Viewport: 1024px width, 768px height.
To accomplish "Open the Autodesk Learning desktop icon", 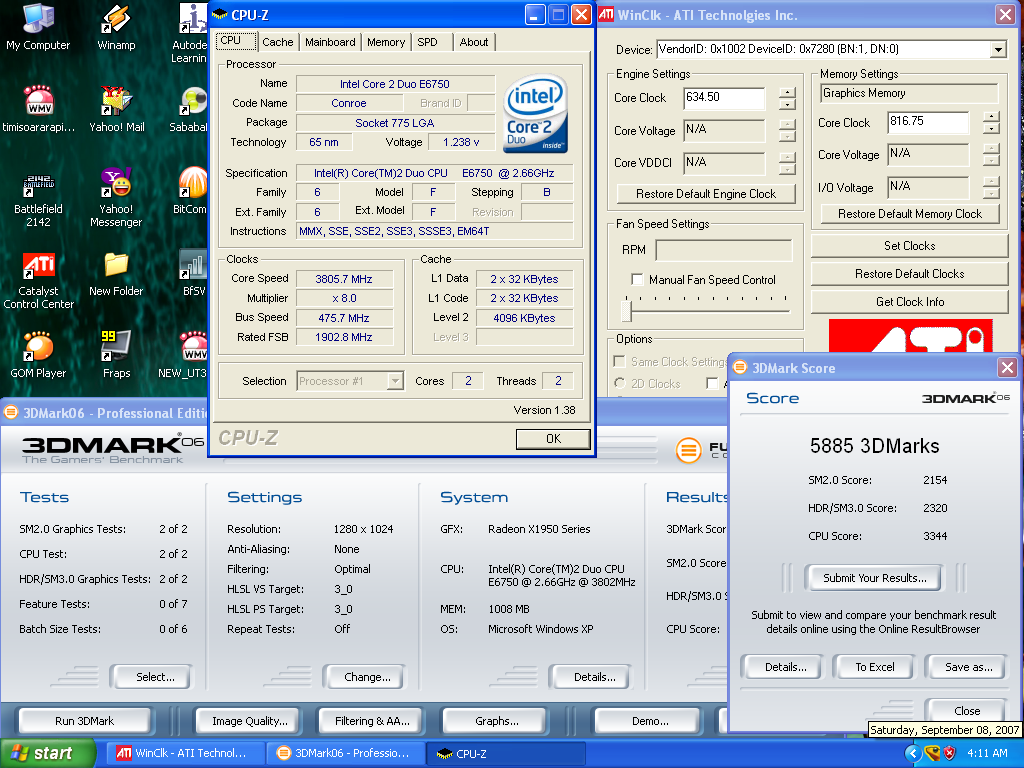I will pos(191,33).
